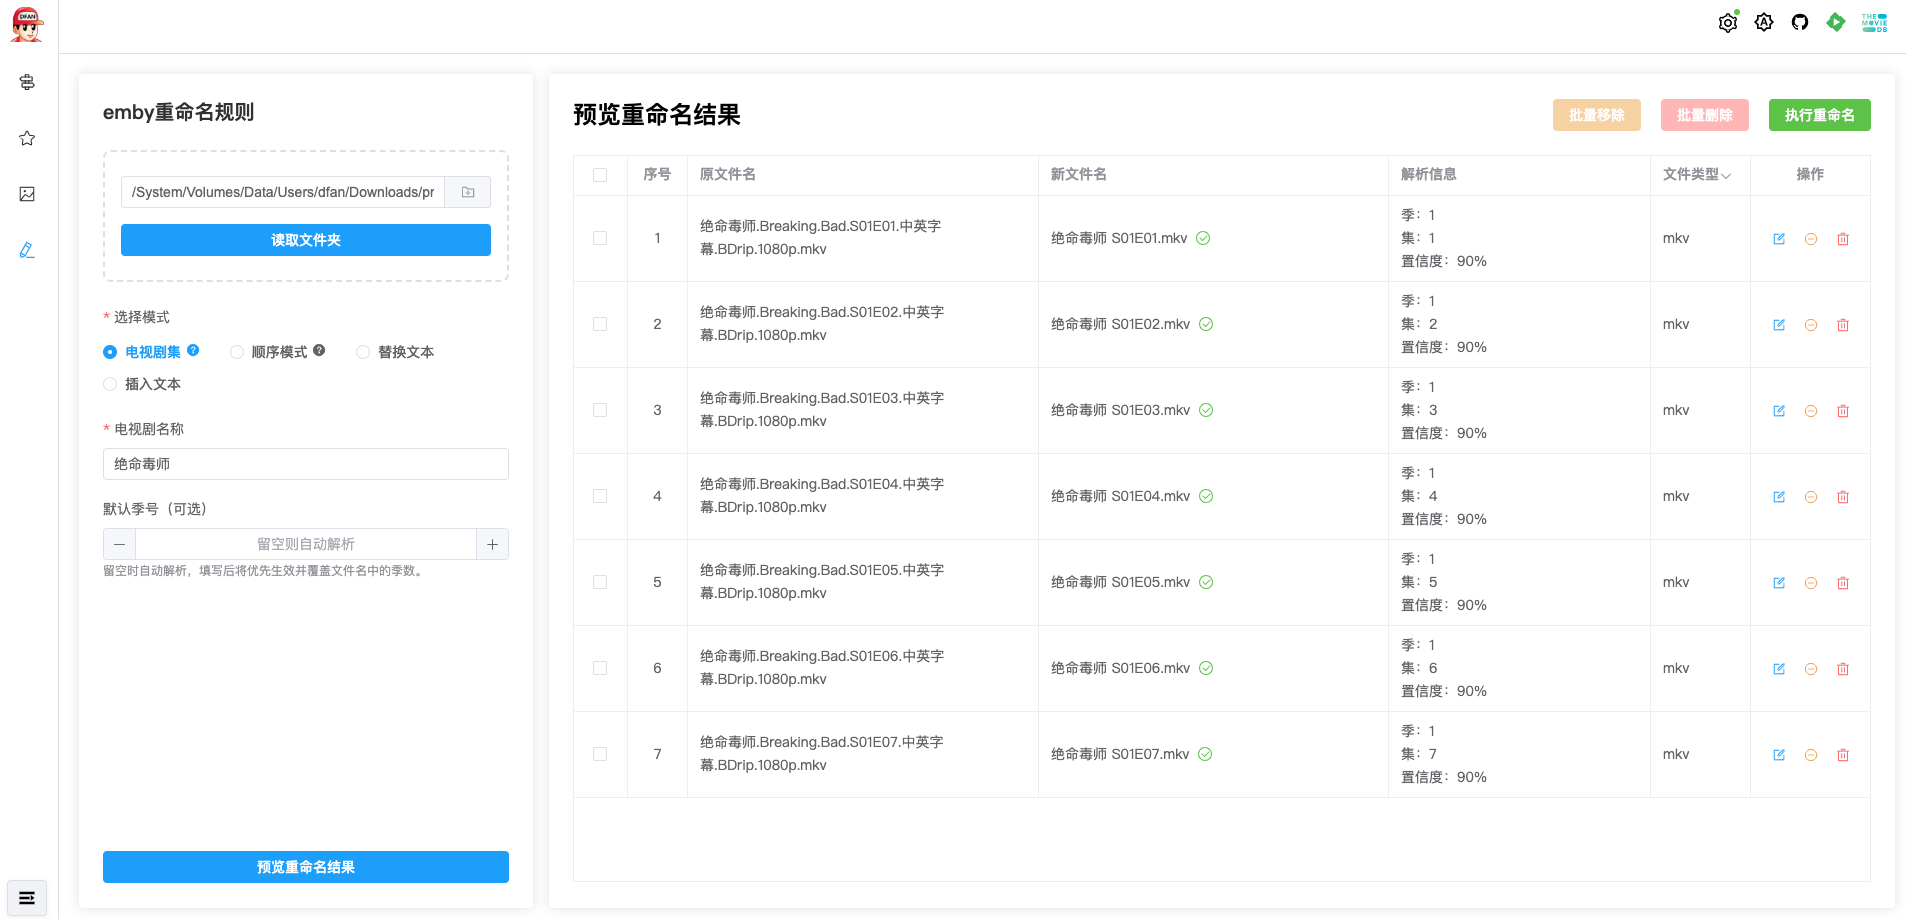Delete row 1 S01E01 with trash icon
Image resolution: width=1906 pixels, height=919 pixels.
(x=1843, y=239)
